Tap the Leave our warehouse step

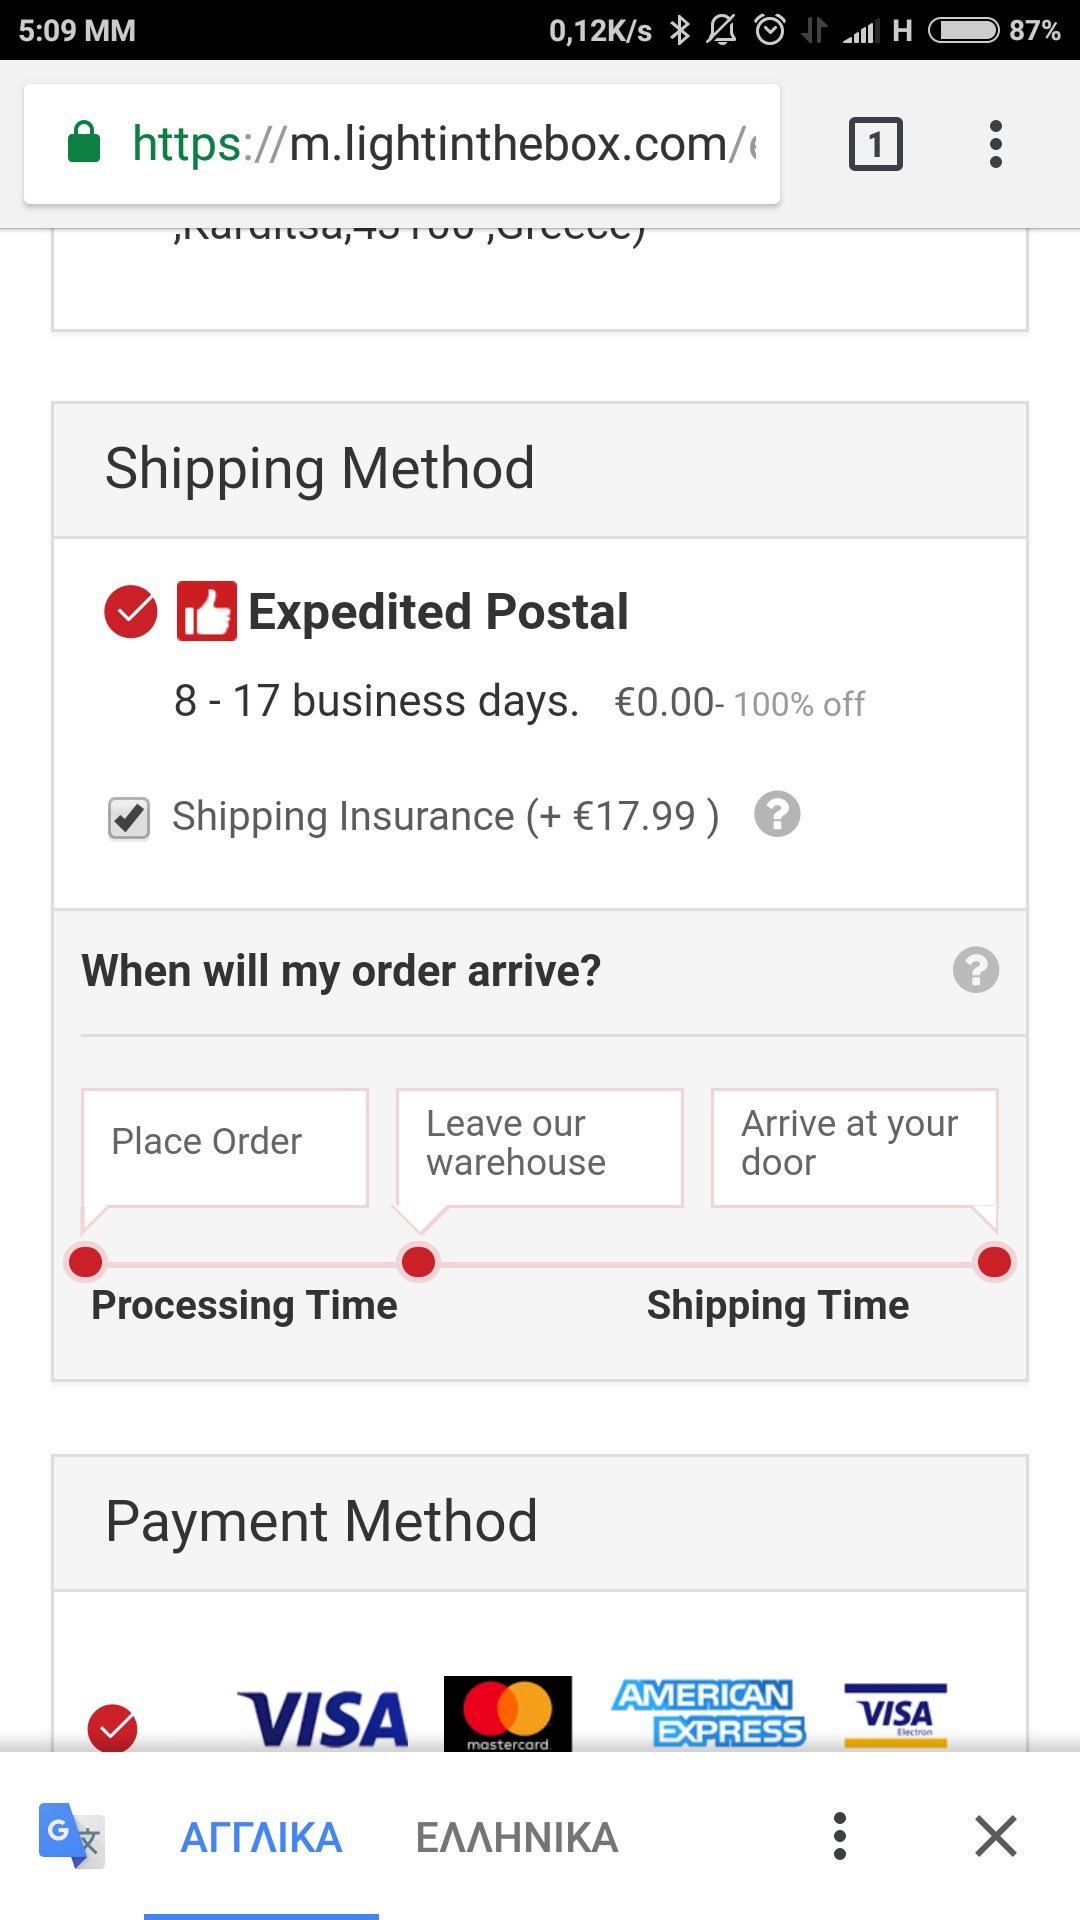pyautogui.click(x=540, y=1146)
